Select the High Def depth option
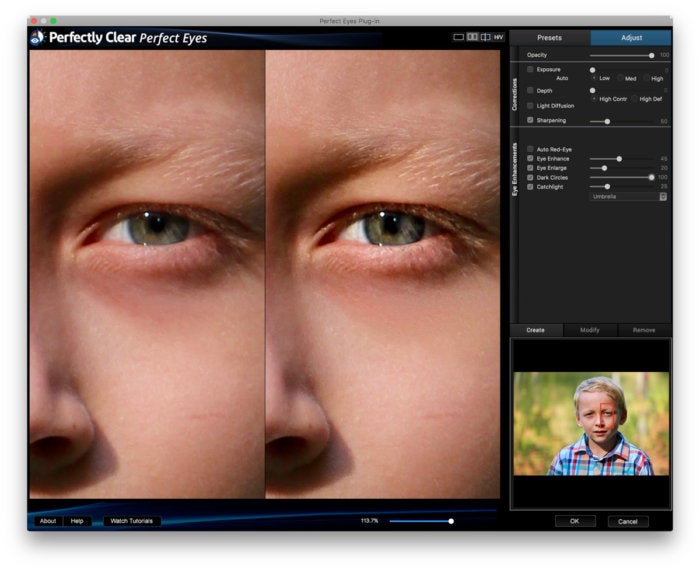Screen dimensions: 700x570 coord(634,99)
